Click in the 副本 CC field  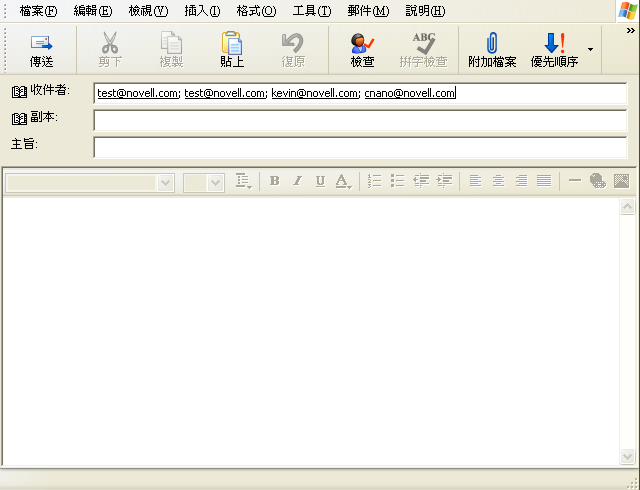click(360, 120)
